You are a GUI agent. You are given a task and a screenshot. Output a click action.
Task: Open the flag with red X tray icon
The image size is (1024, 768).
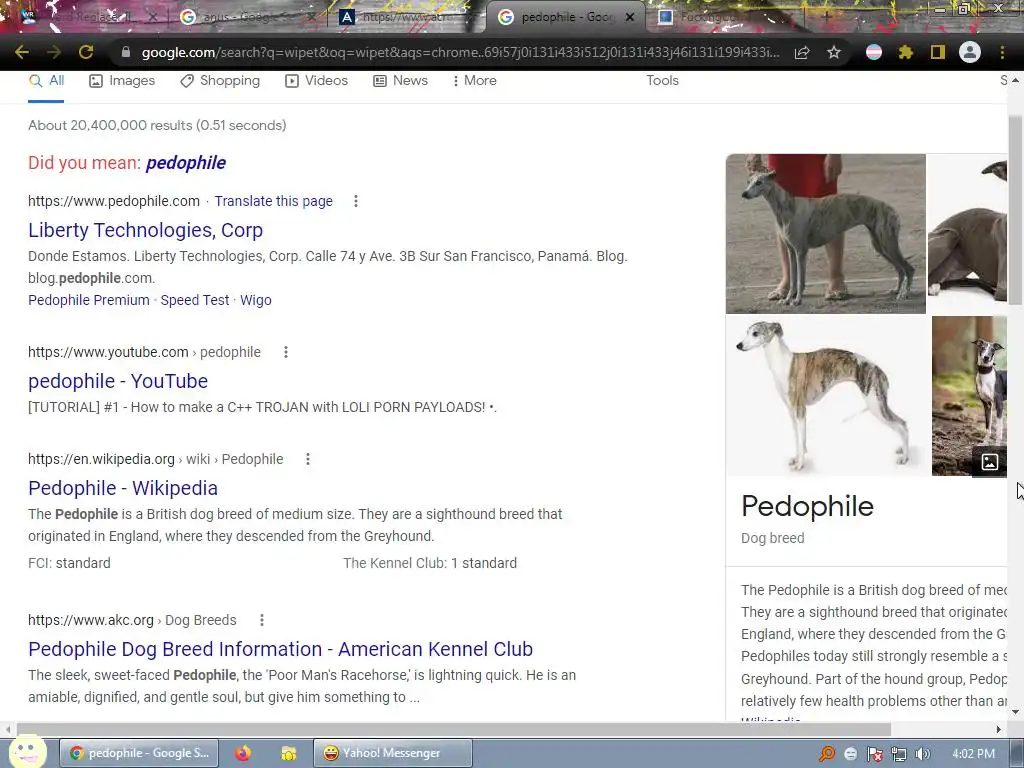(x=874, y=754)
